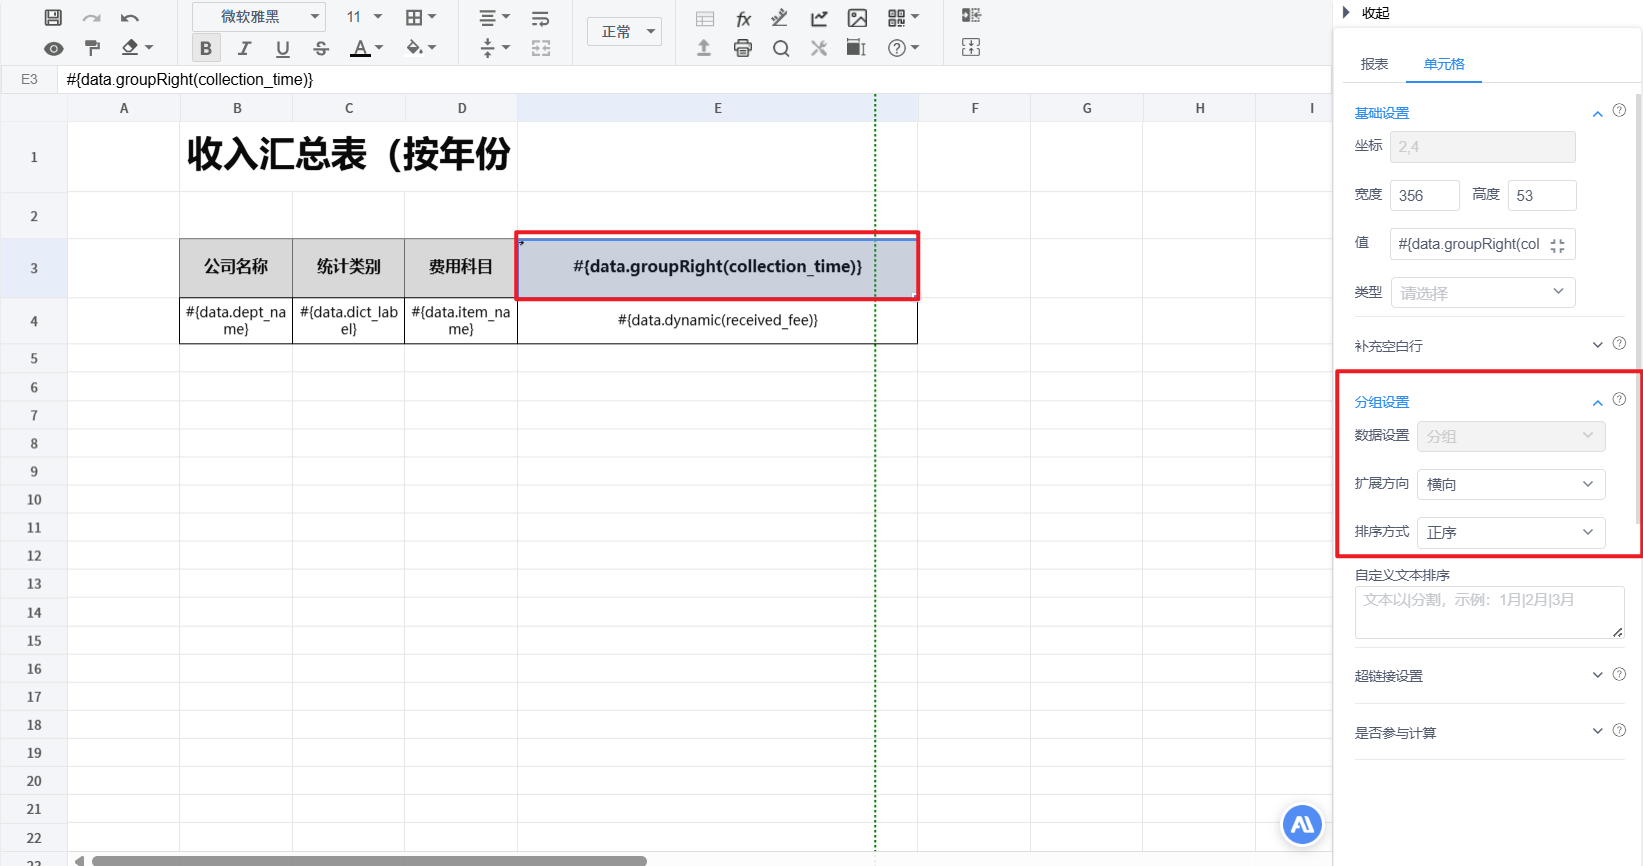Open the blue AI assistant button
Viewport: 1643px width, 866px height.
[x=1302, y=825]
